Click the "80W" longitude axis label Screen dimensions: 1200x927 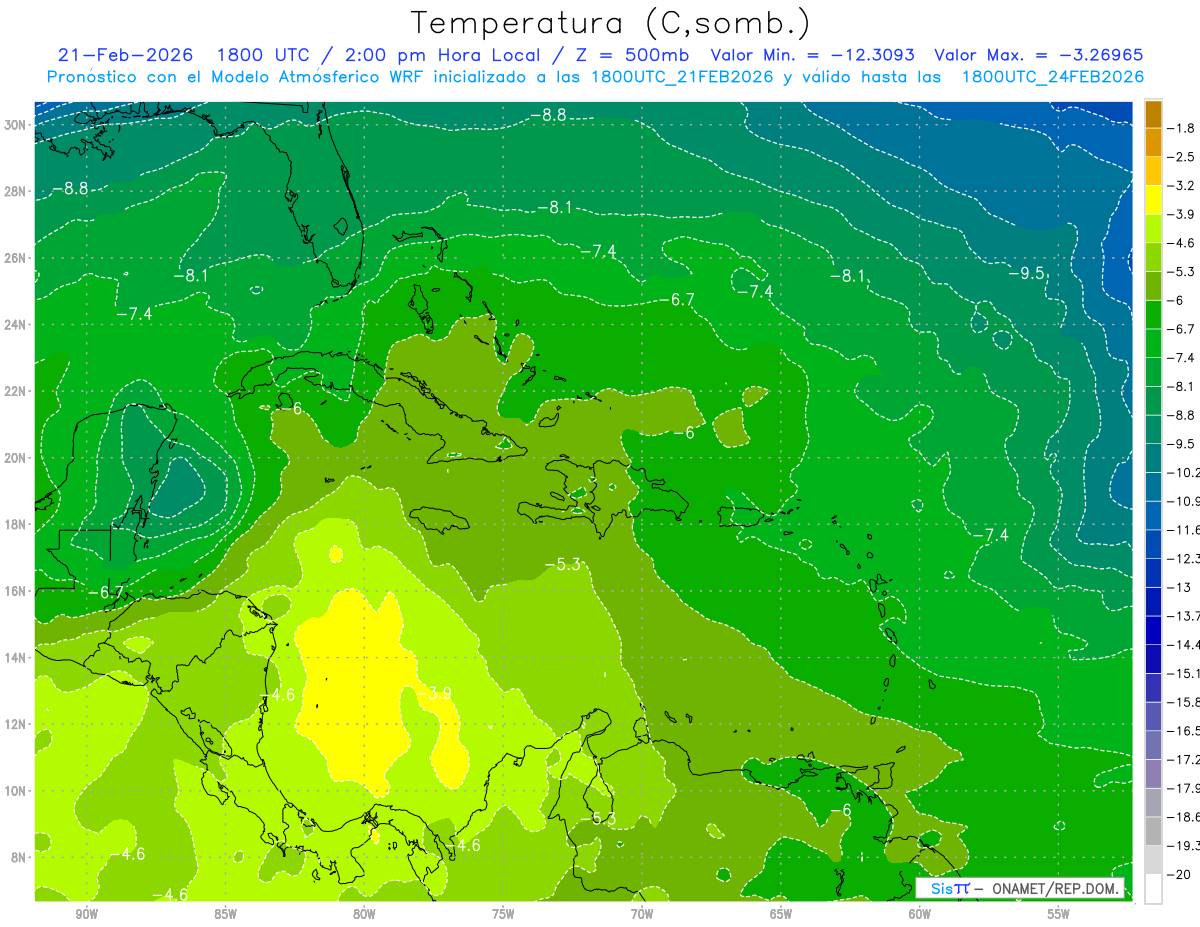pos(364,914)
